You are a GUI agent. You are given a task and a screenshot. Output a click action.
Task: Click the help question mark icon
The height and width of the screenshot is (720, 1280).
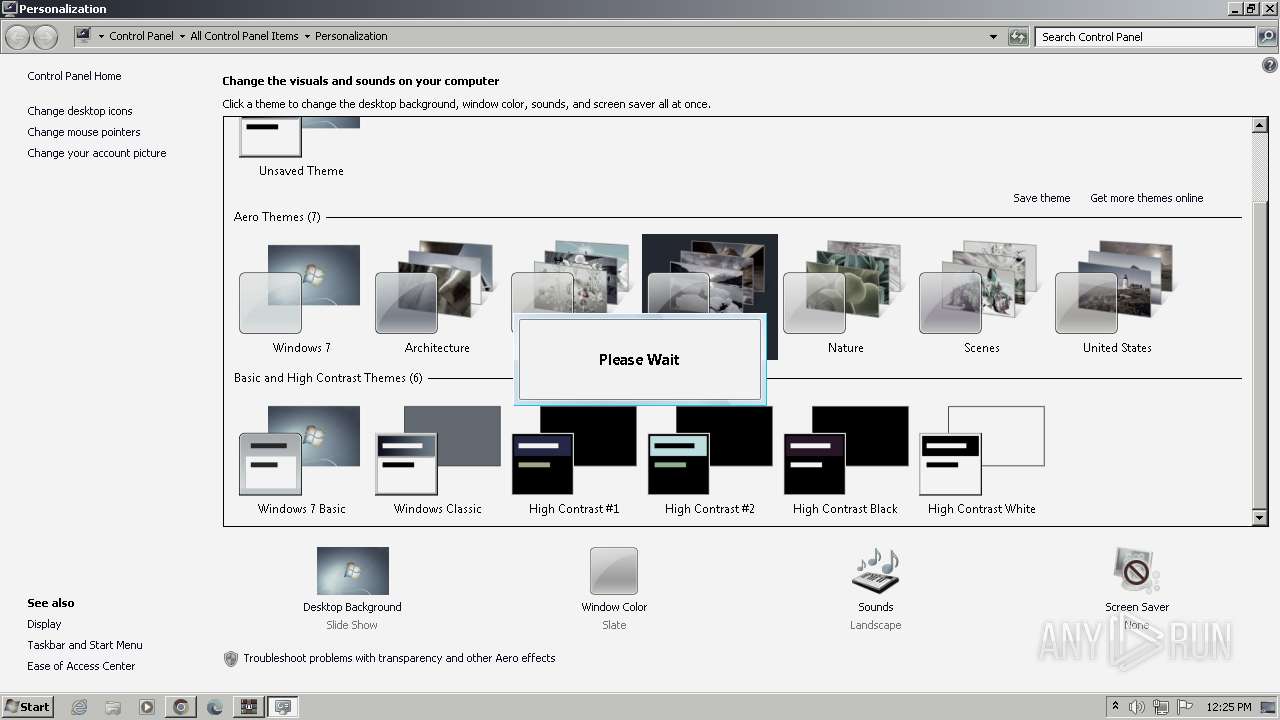[1270, 65]
